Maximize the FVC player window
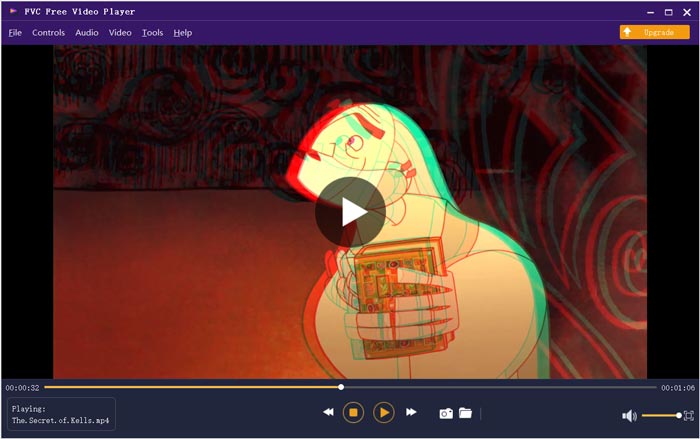 point(669,13)
